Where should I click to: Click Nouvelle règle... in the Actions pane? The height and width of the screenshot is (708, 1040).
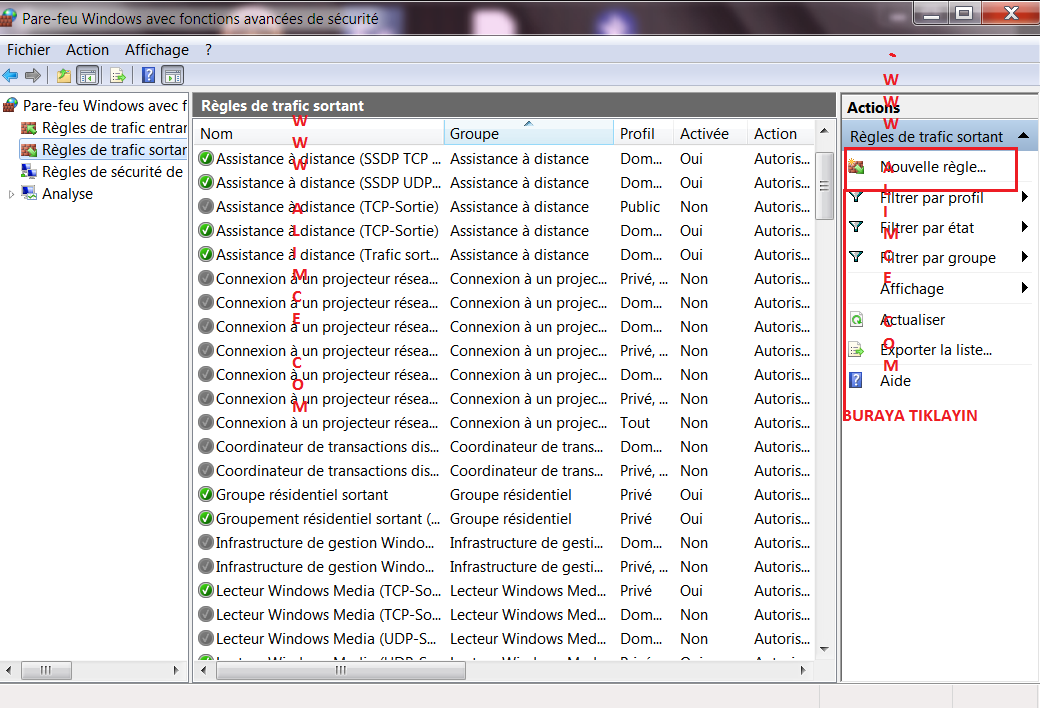932,167
